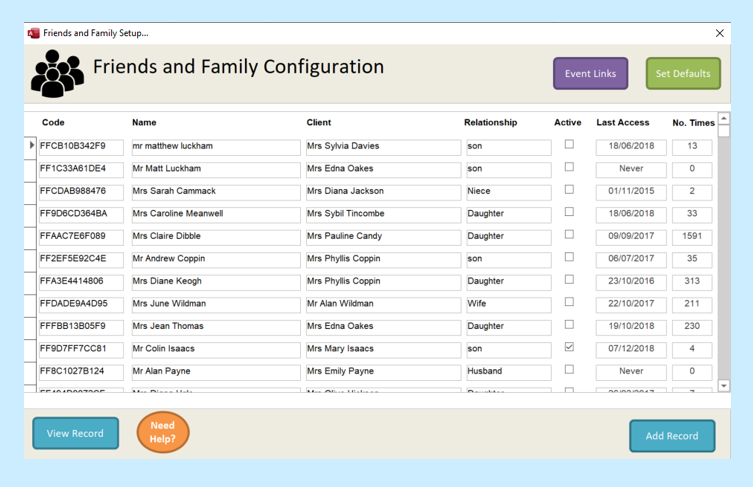This screenshot has height=487, width=753.
Task: Click the code field FF9D6CD364BA
Action: pyautogui.click(x=81, y=215)
